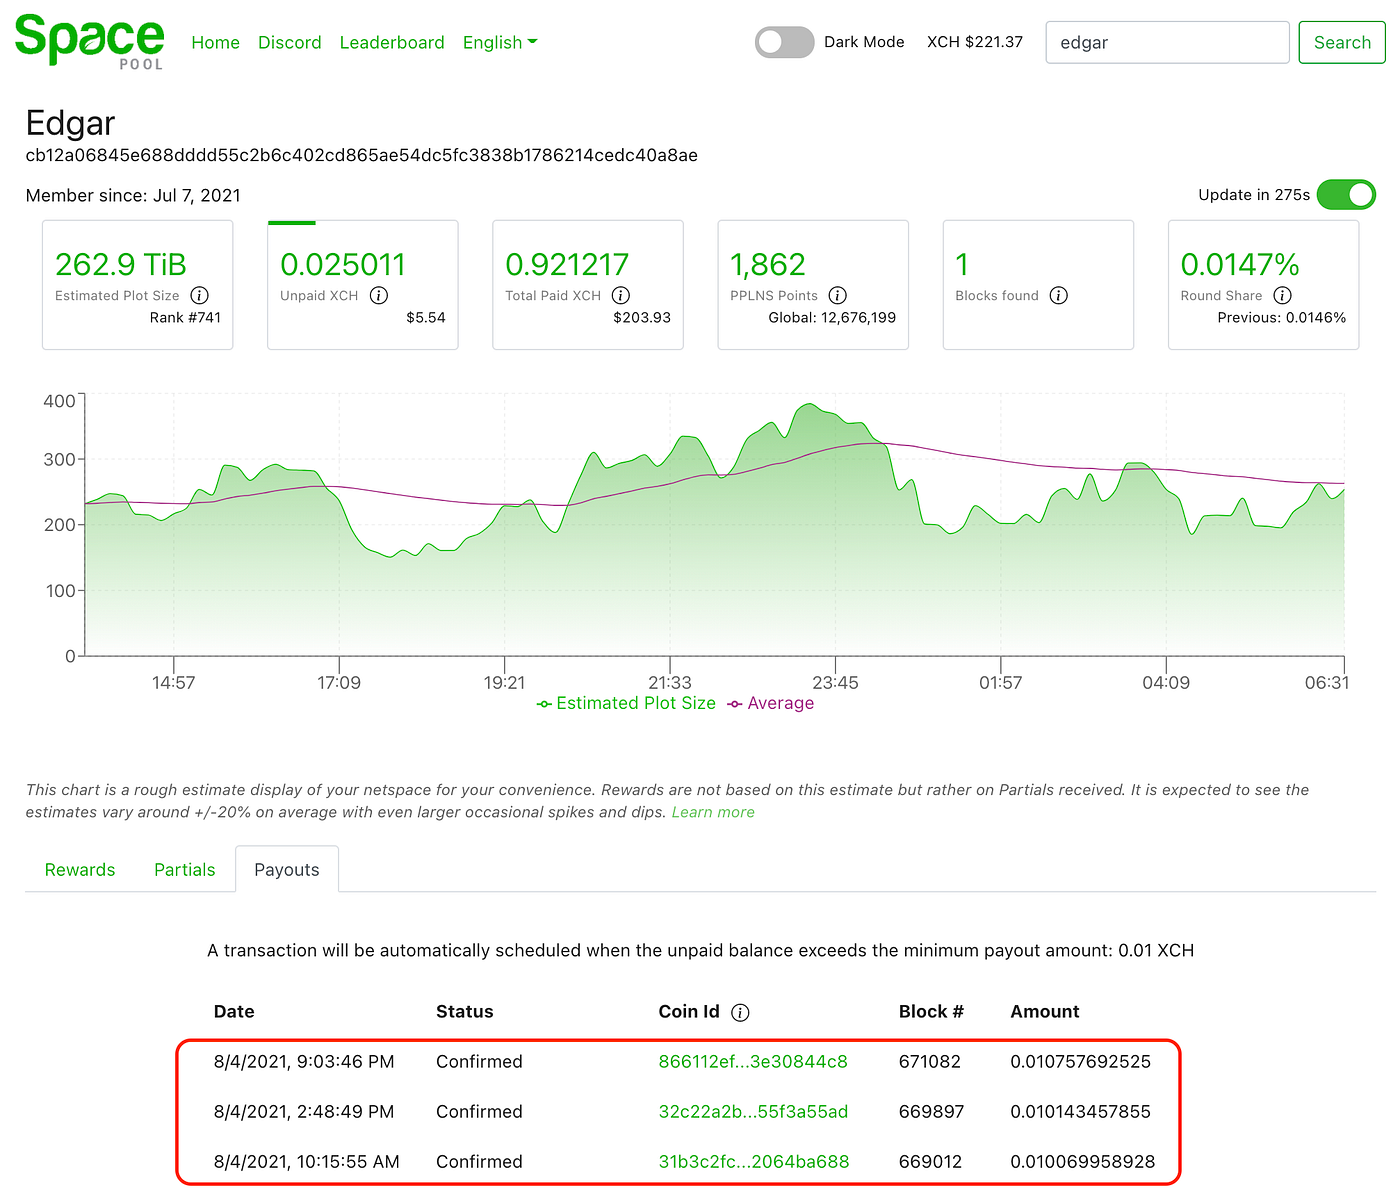Show info icon next to Unpaid XCH
The width and height of the screenshot is (1400, 1201).
(379, 295)
